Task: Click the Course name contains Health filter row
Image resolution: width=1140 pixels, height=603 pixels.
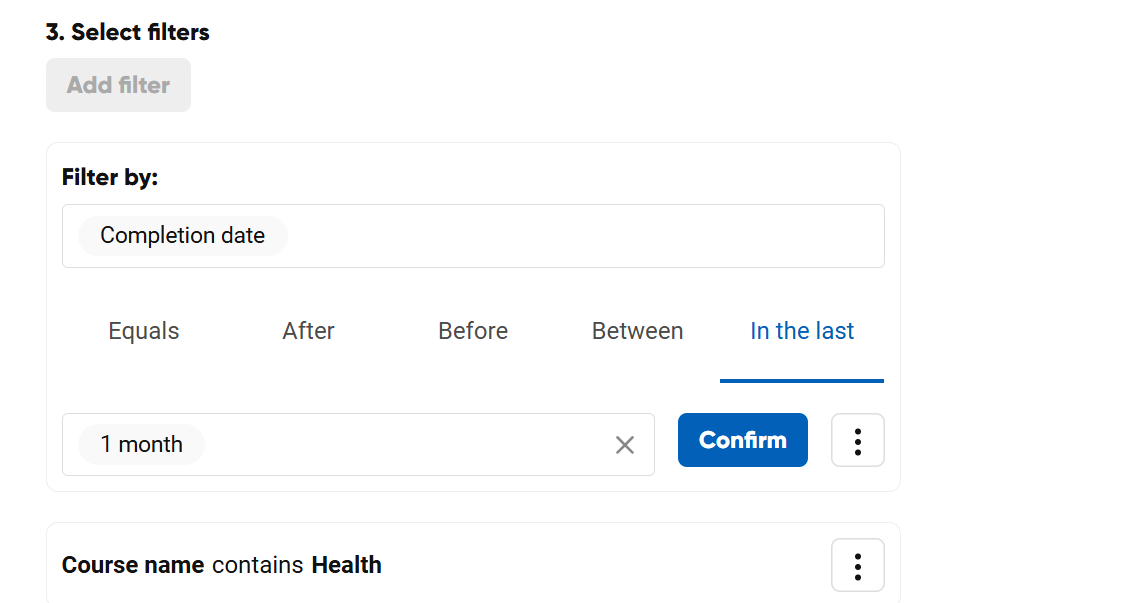Action: point(600,565)
